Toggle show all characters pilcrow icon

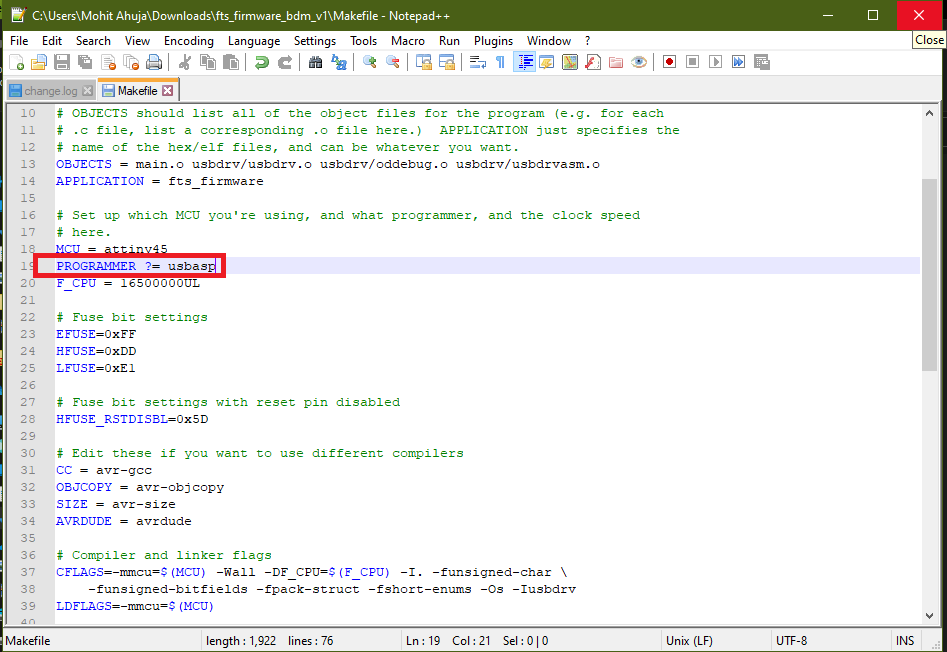[x=501, y=62]
